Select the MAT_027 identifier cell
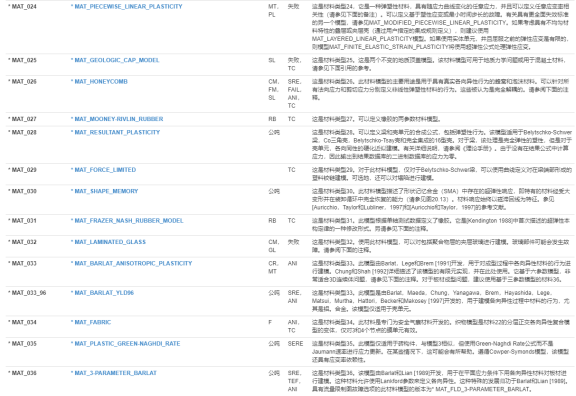 (x=22, y=119)
